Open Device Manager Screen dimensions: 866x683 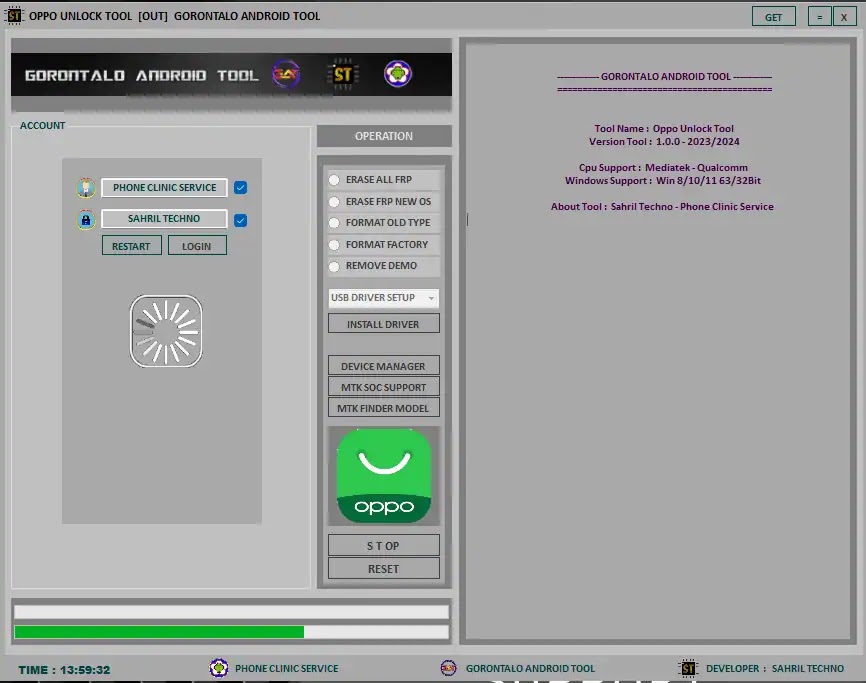click(383, 366)
